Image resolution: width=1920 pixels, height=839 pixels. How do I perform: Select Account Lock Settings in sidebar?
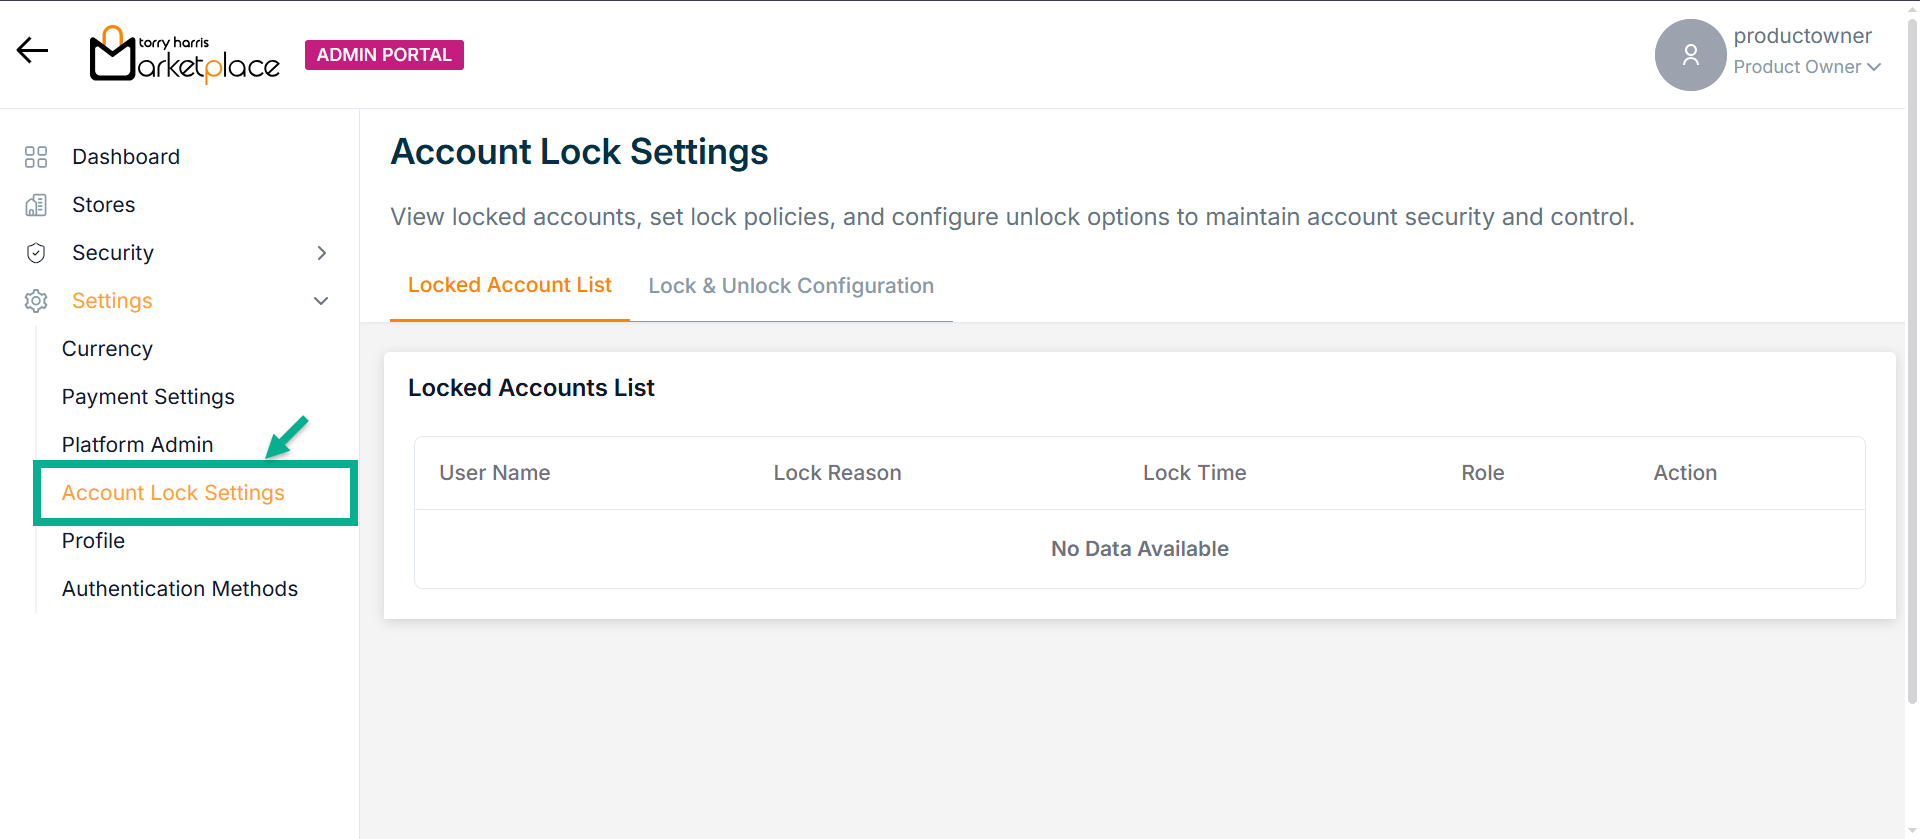[173, 493]
